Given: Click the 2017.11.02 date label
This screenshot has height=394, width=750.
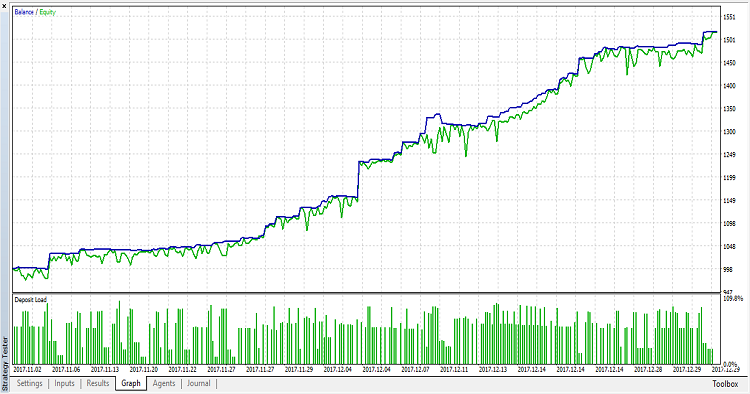Looking at the screenshot, I should (27, 370).
